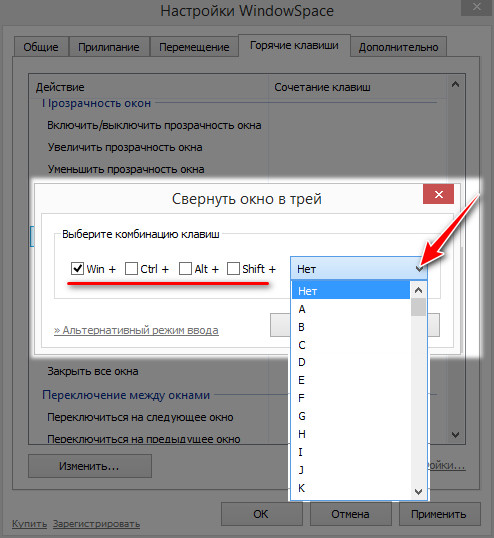The height and width of the screenshot is (538, 494).
Task: Pick letter F in the key list
Action: pos(351,398)
